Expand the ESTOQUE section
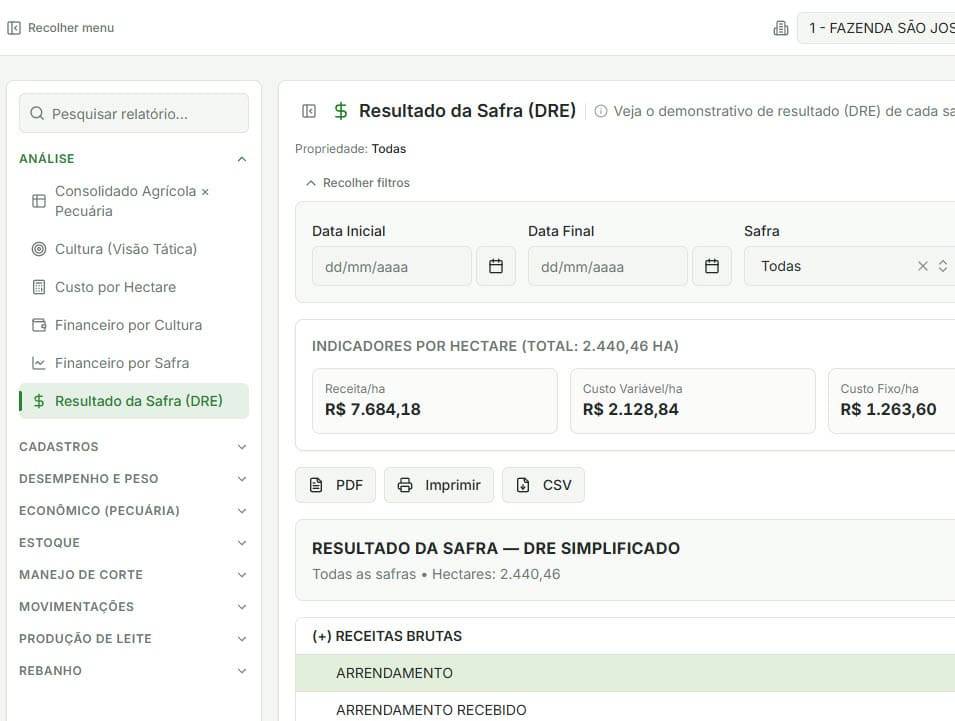 click(133, 543)
